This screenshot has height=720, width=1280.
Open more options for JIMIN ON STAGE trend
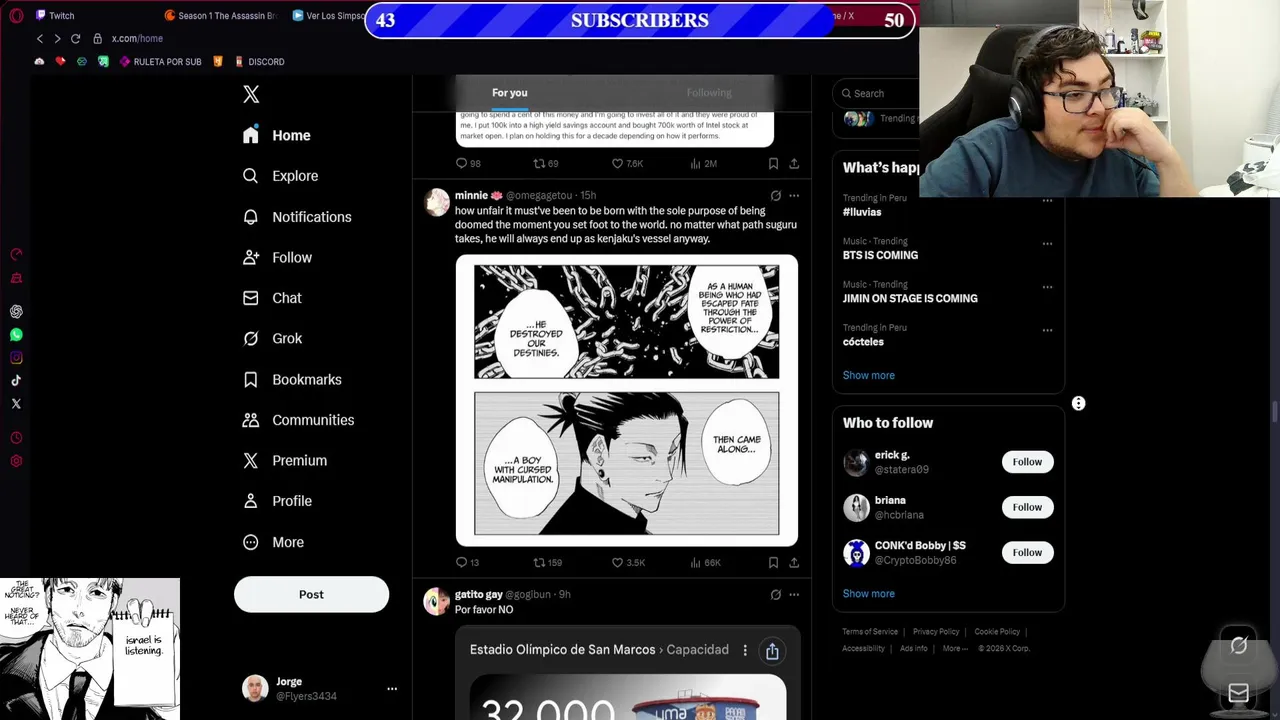point(1047,286)
